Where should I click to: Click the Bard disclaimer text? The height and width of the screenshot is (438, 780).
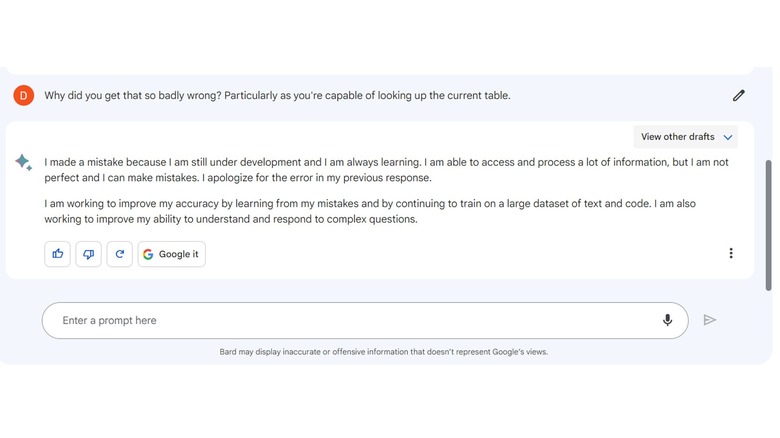click(384, 352)
